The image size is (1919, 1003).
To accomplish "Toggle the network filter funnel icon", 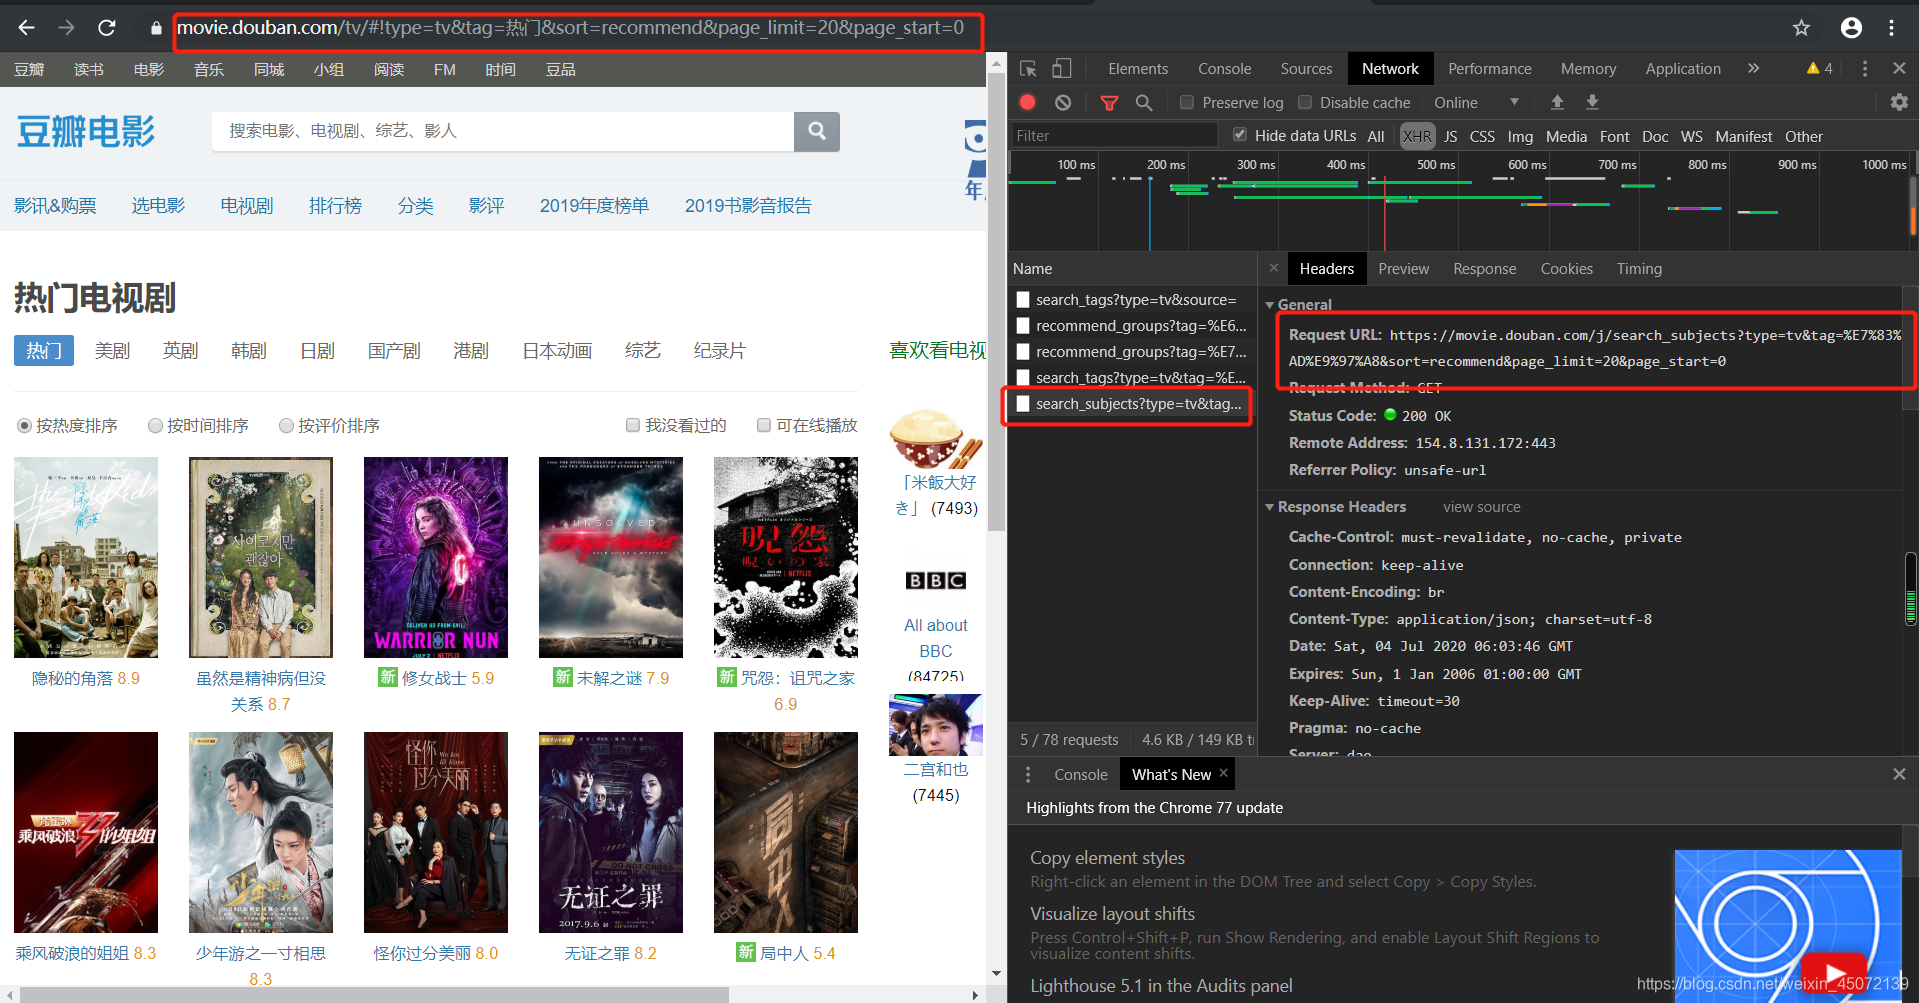I will click(x=1109, y=102).
